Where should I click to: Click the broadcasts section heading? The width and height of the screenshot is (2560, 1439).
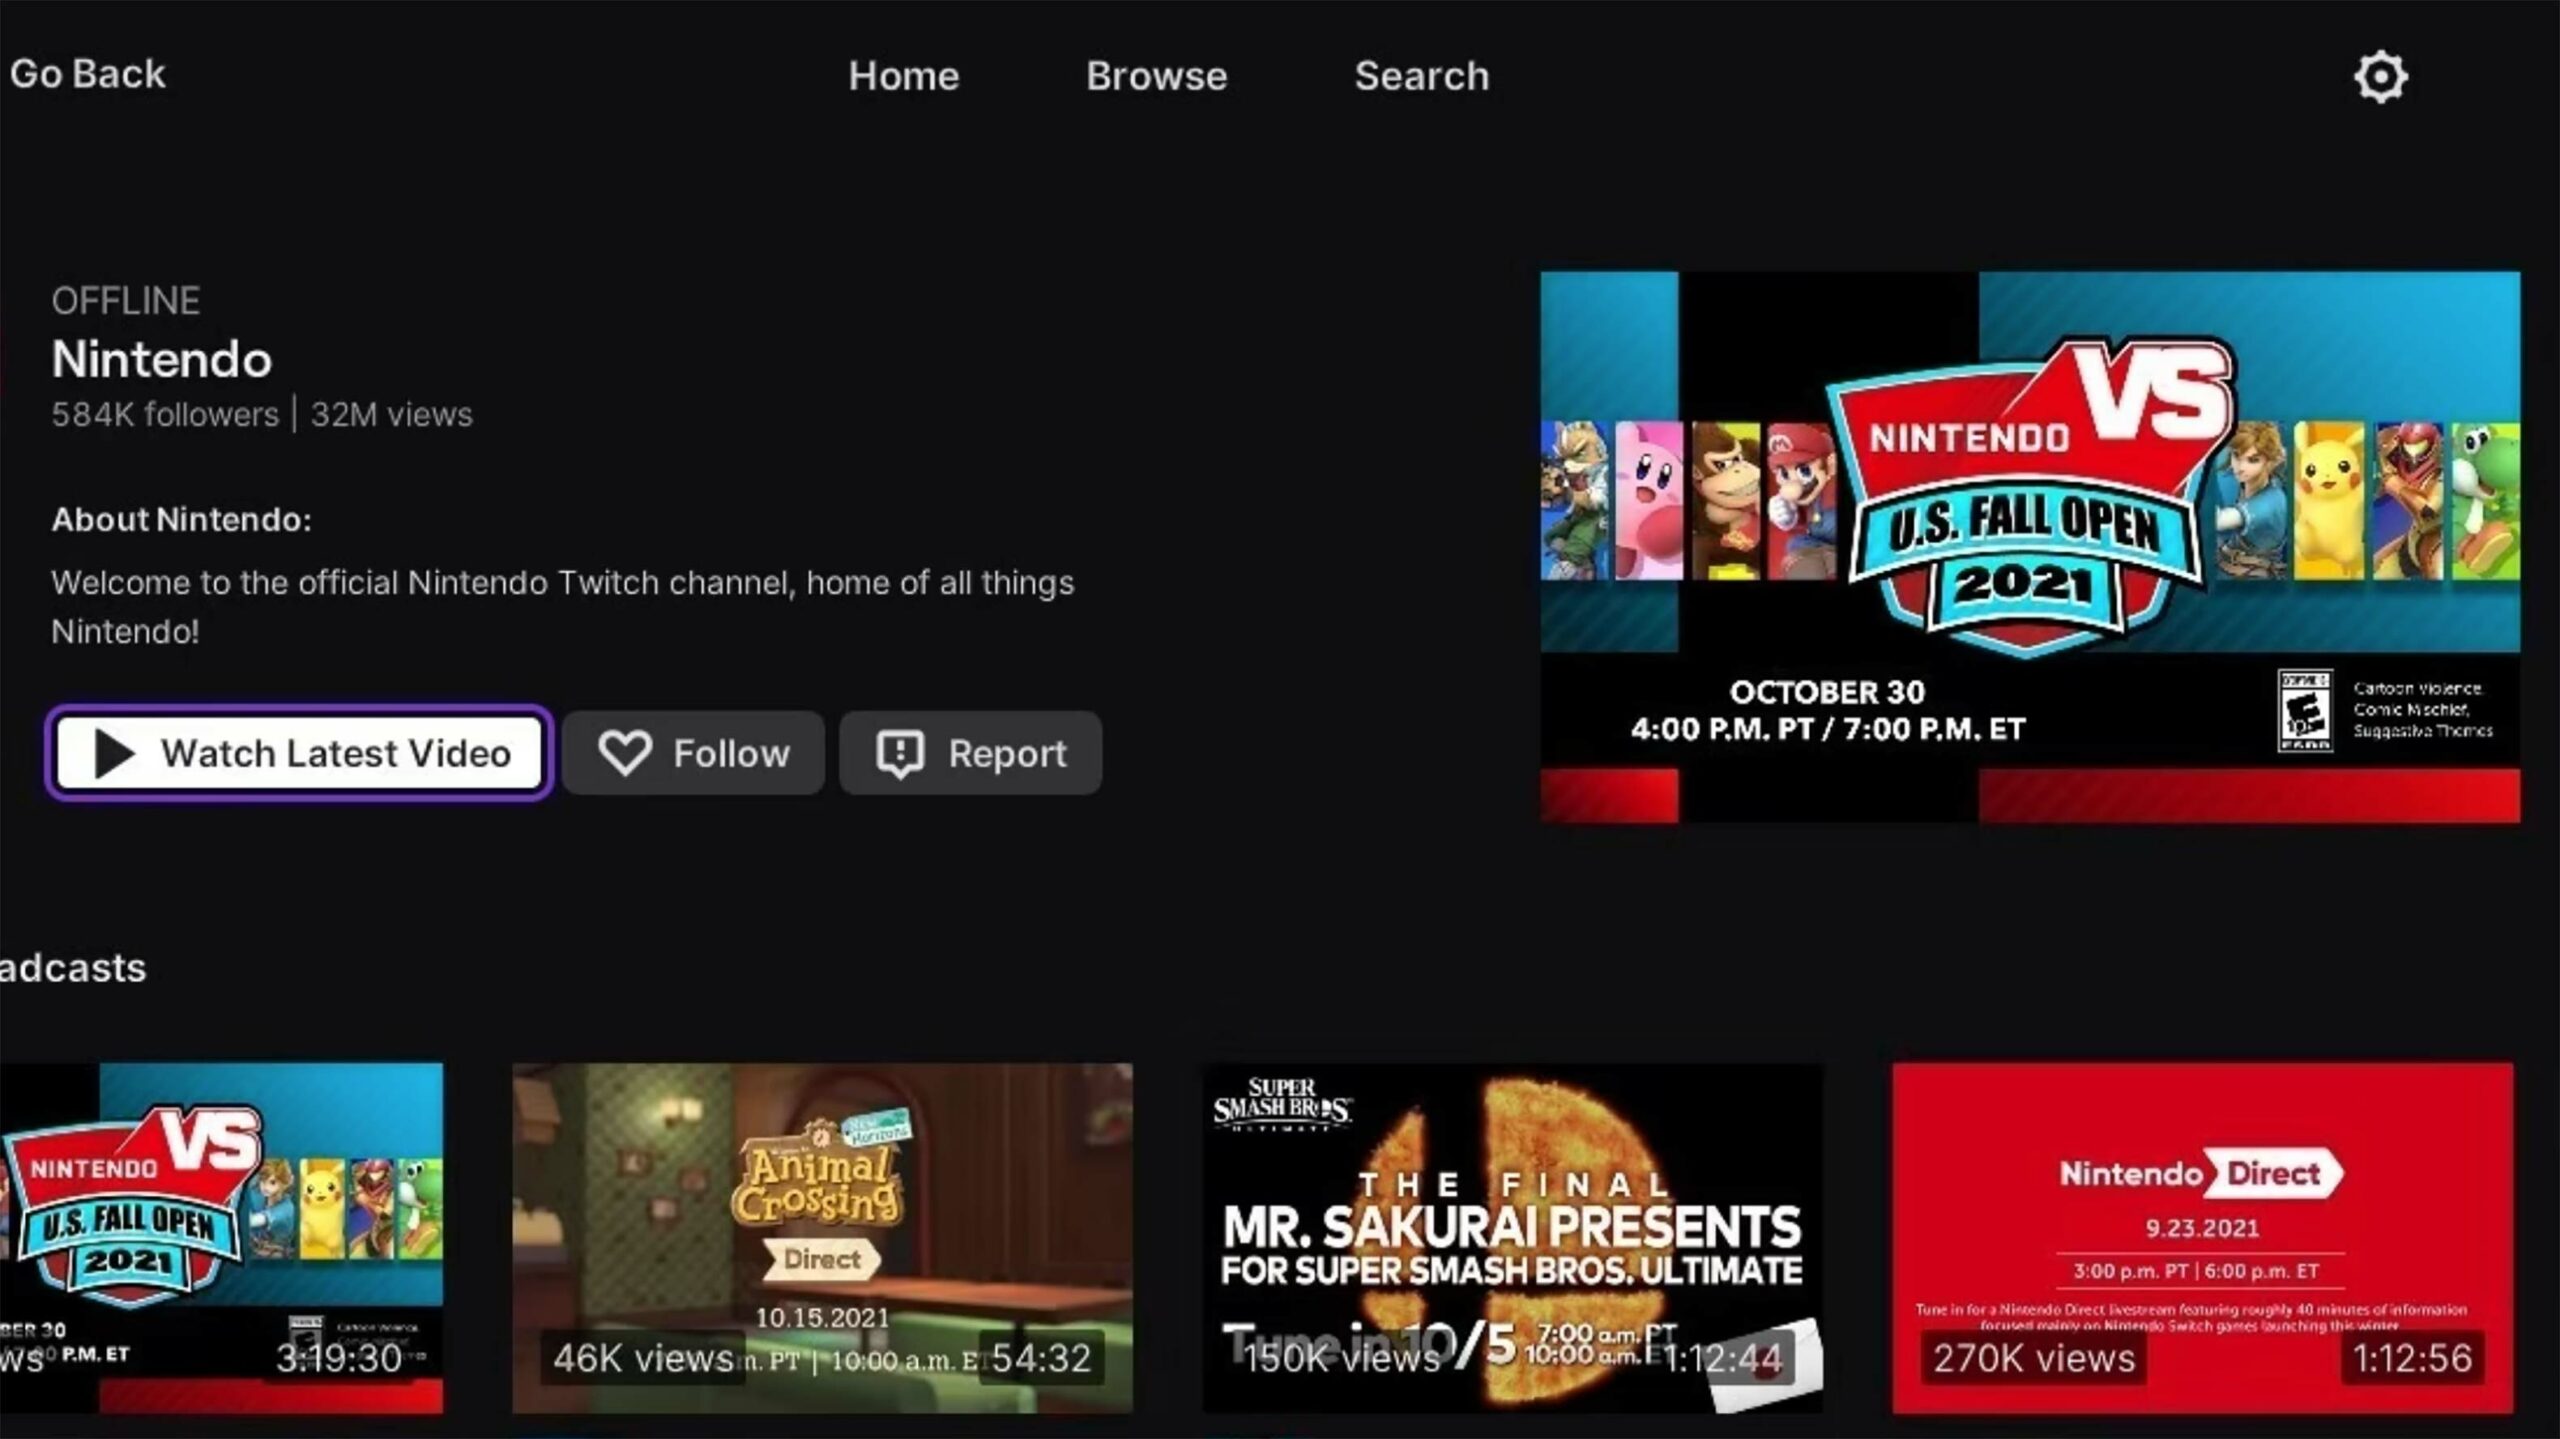[73, 968]
